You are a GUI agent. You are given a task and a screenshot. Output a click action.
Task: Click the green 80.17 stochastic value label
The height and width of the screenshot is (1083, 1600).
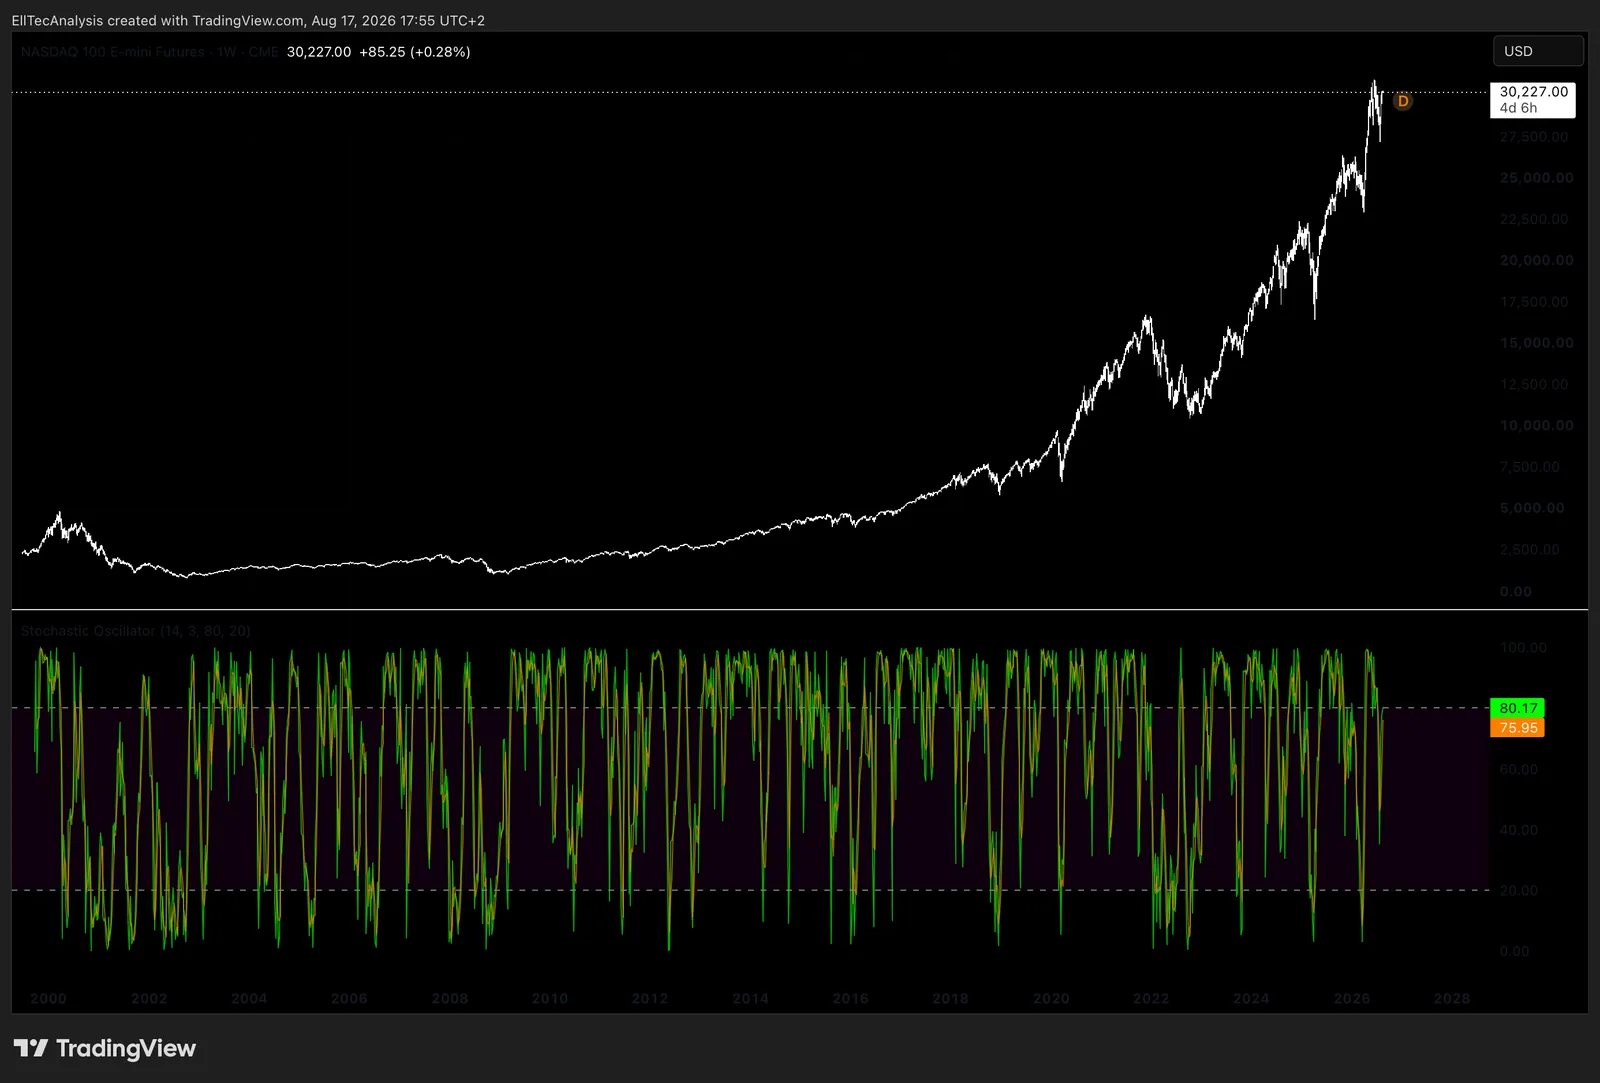(x=1517, y=708)
